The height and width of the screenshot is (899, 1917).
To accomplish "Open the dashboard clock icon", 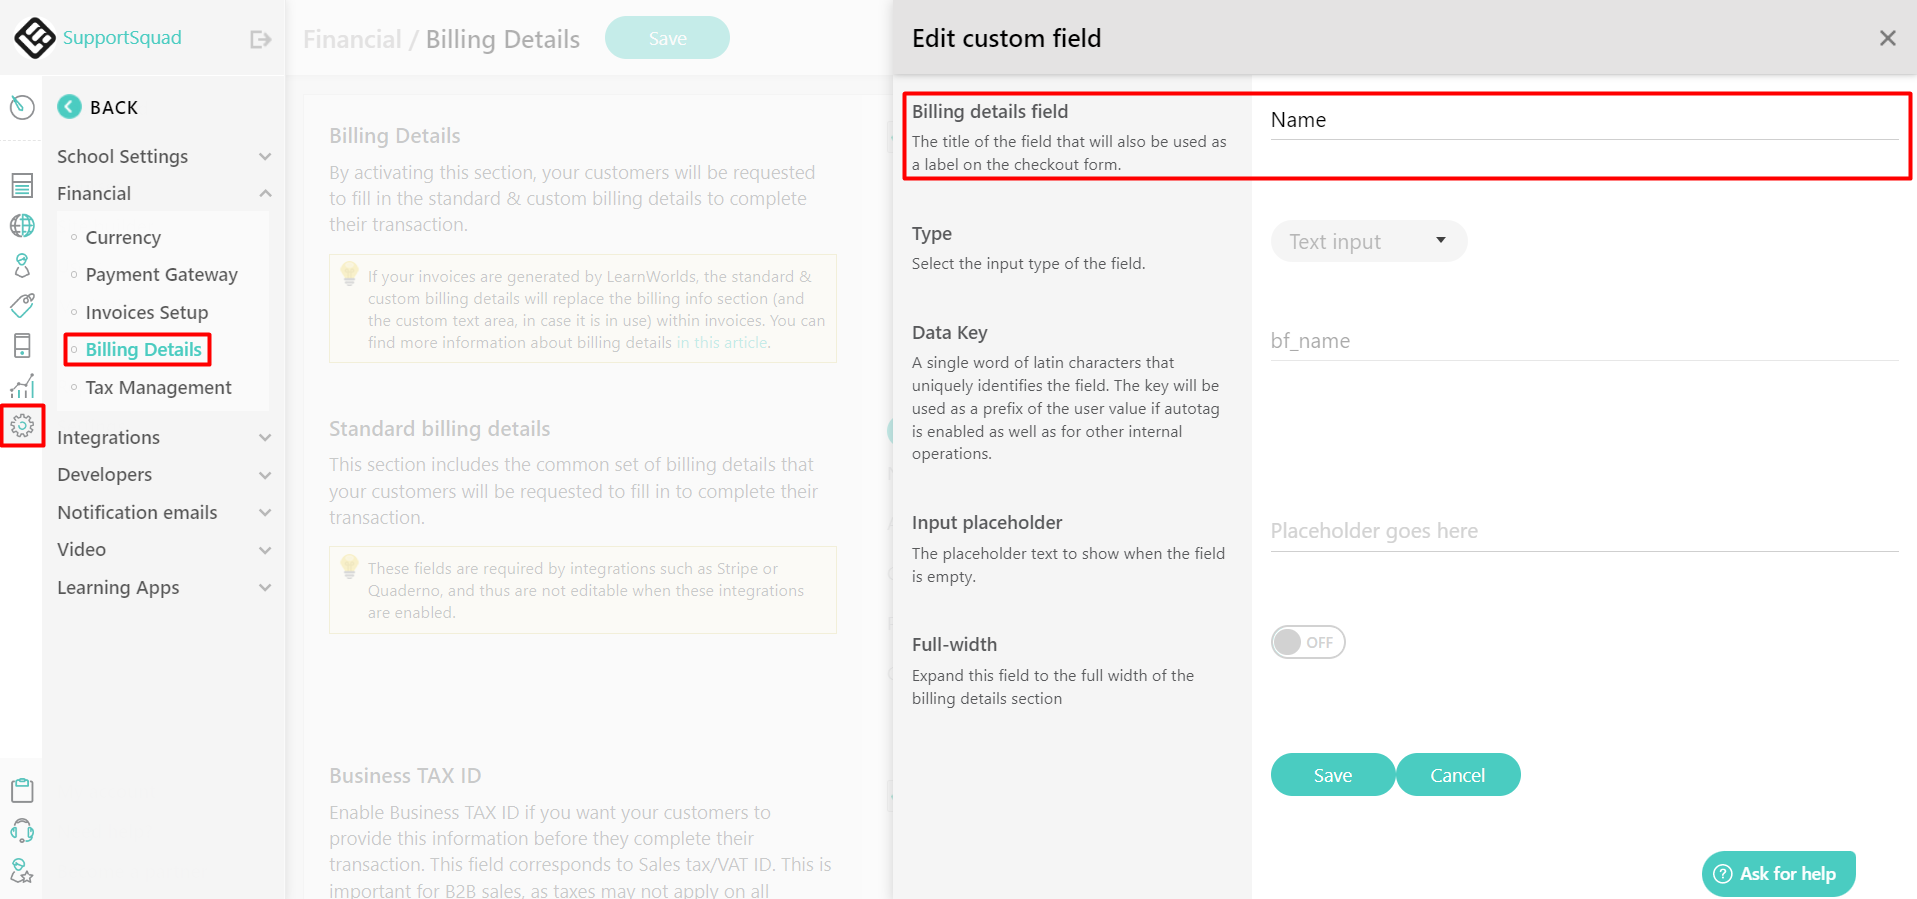I will (22, 106).
